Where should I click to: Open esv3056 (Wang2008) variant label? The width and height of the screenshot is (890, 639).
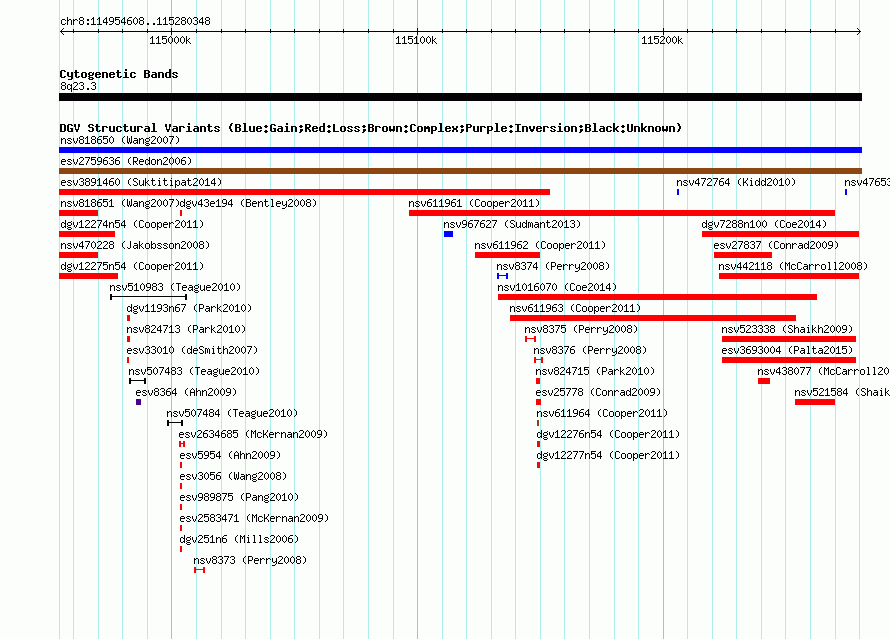point(233,476)
